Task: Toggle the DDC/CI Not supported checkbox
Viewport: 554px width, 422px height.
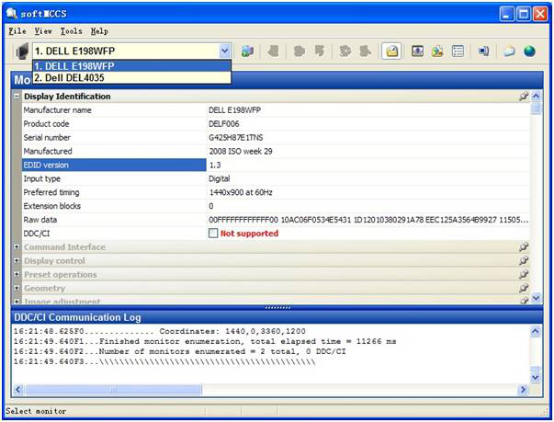Action: (x=213, y=233)
